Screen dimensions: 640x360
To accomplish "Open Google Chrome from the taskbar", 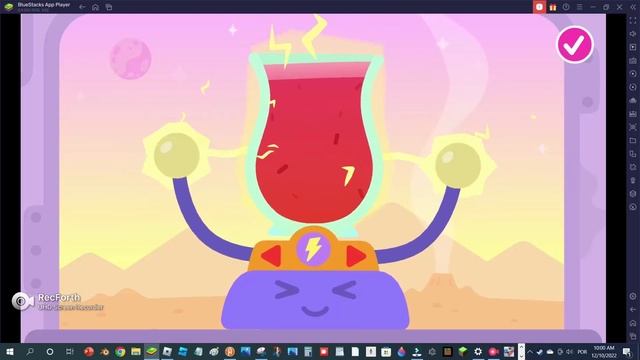I will tap(120, 351).
